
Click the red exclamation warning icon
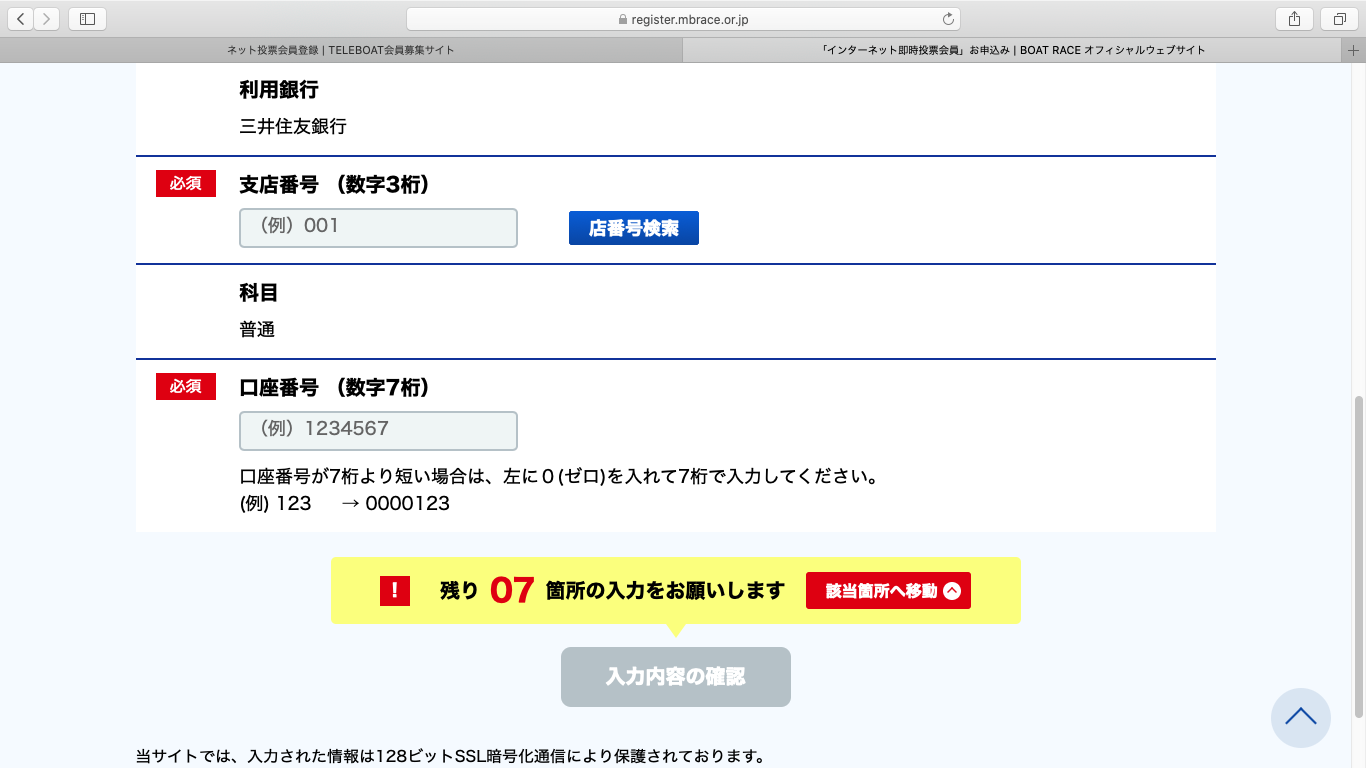[395, 591]
